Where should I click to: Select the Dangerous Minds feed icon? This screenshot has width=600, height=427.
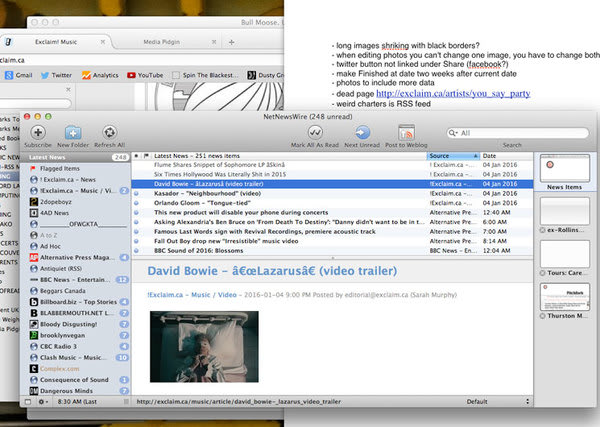coord(34,391)
